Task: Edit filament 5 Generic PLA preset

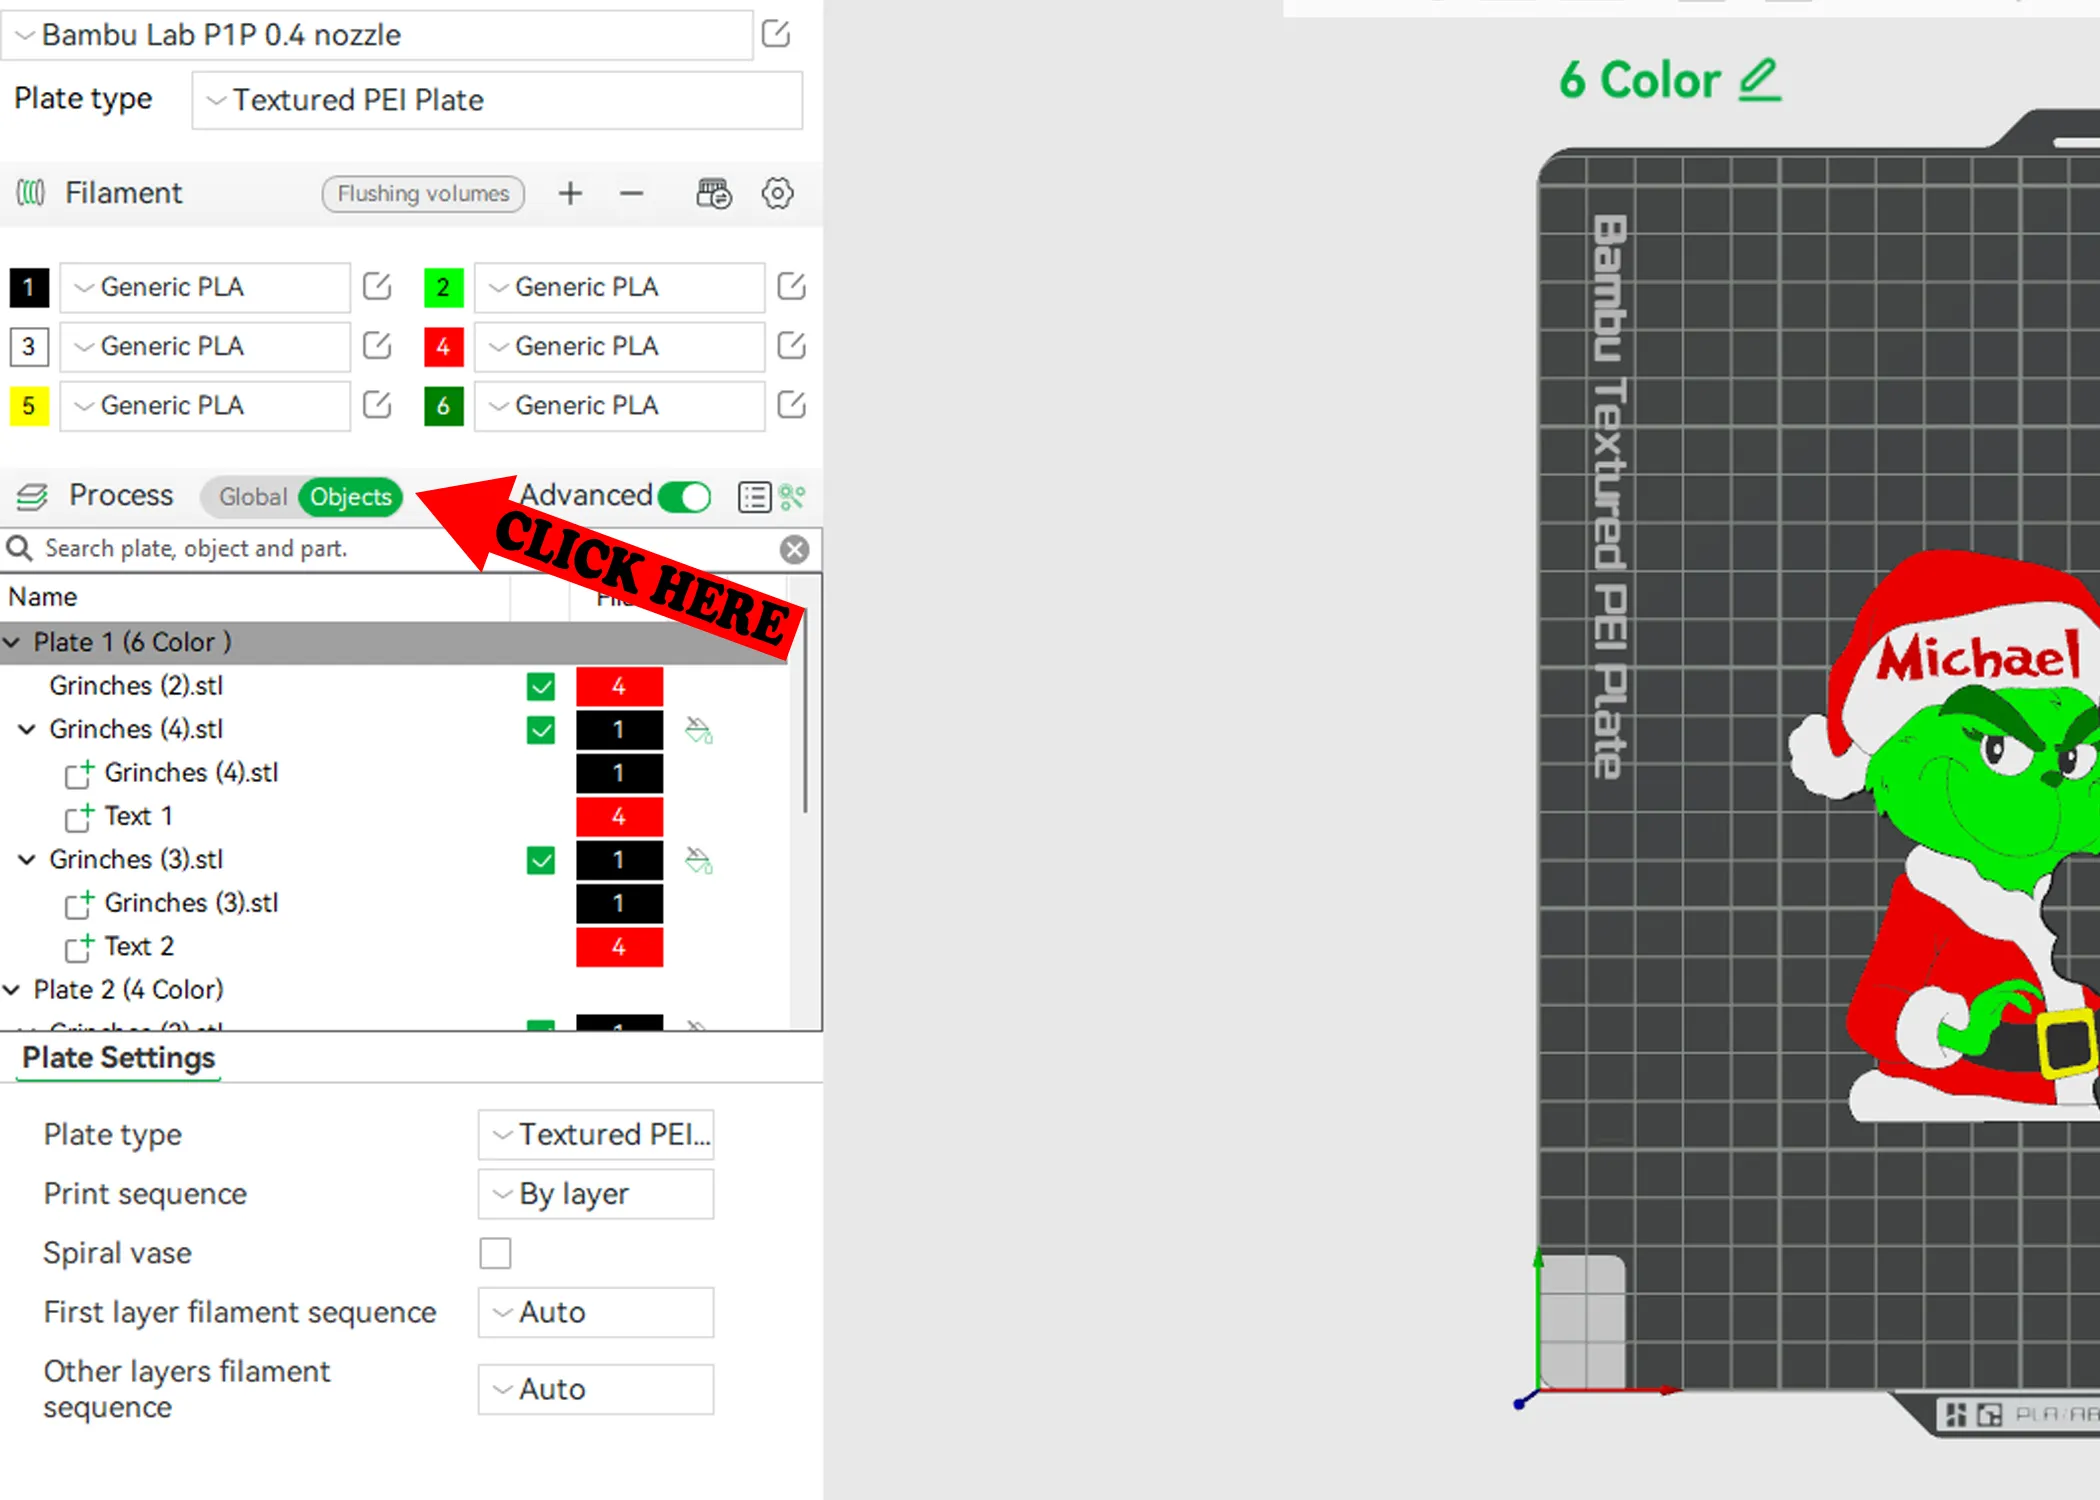Action: pos(377,405)
